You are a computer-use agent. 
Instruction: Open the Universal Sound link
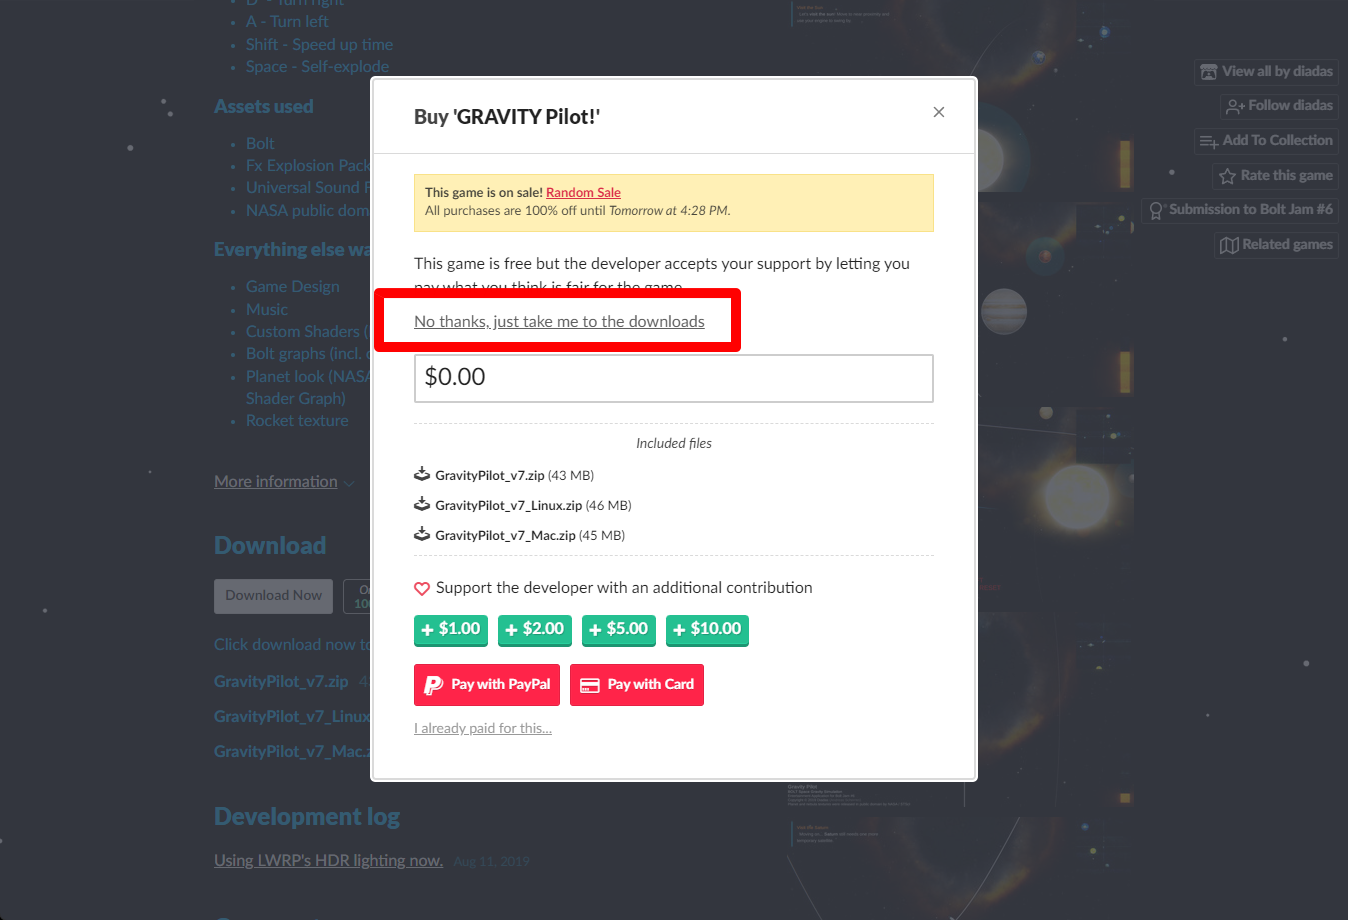click(308, 187)
